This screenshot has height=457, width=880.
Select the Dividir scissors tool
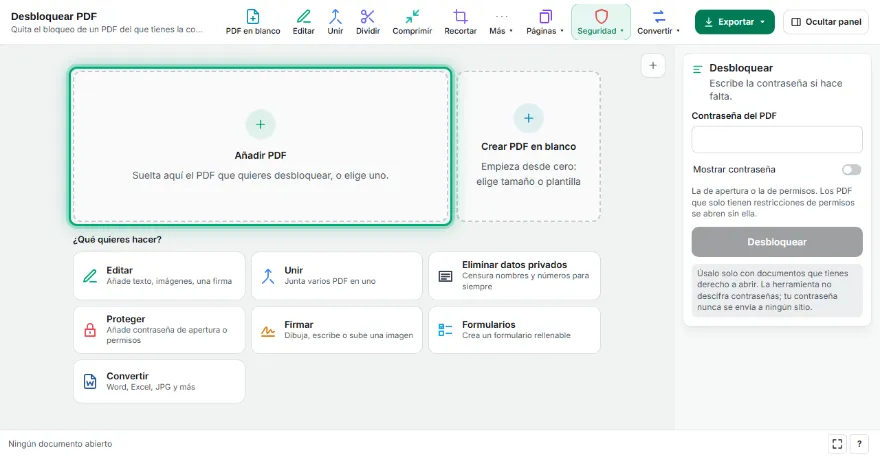[368, 22]
